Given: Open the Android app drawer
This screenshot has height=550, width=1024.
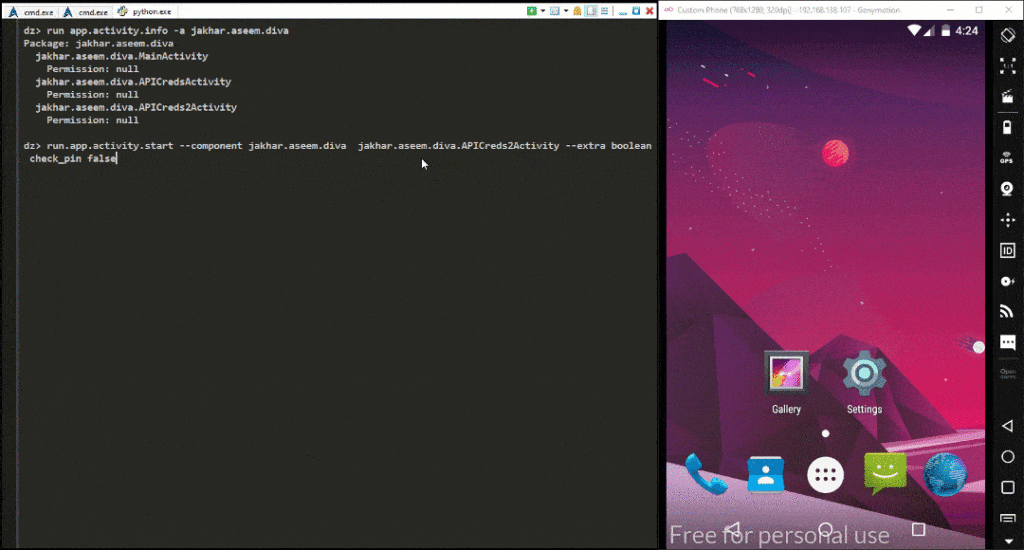Looking at the screenshot, I should 825,475.
